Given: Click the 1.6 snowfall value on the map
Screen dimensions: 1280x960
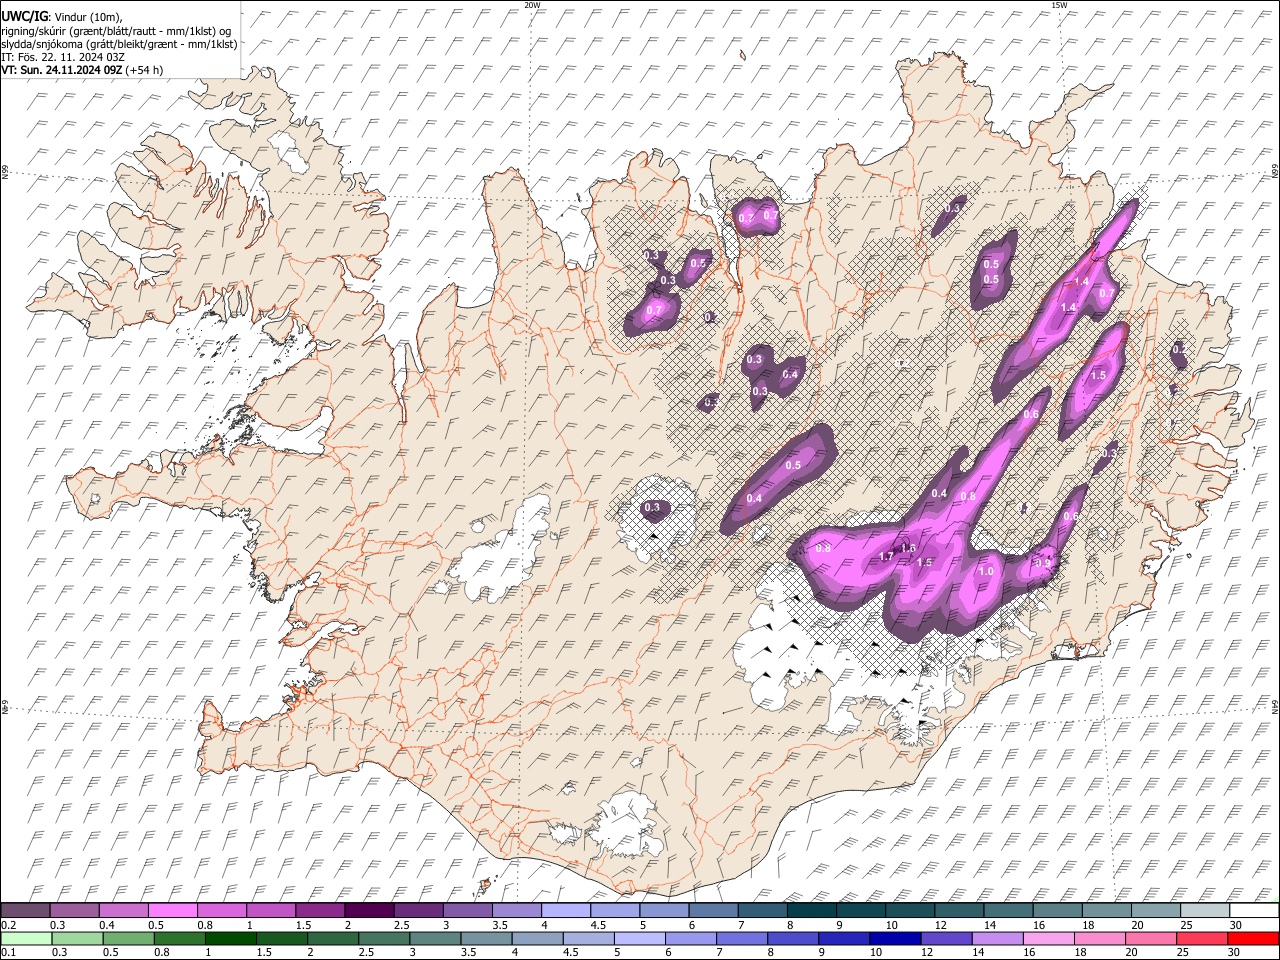Looking at the screenshot, I should (x=909, y=548).
